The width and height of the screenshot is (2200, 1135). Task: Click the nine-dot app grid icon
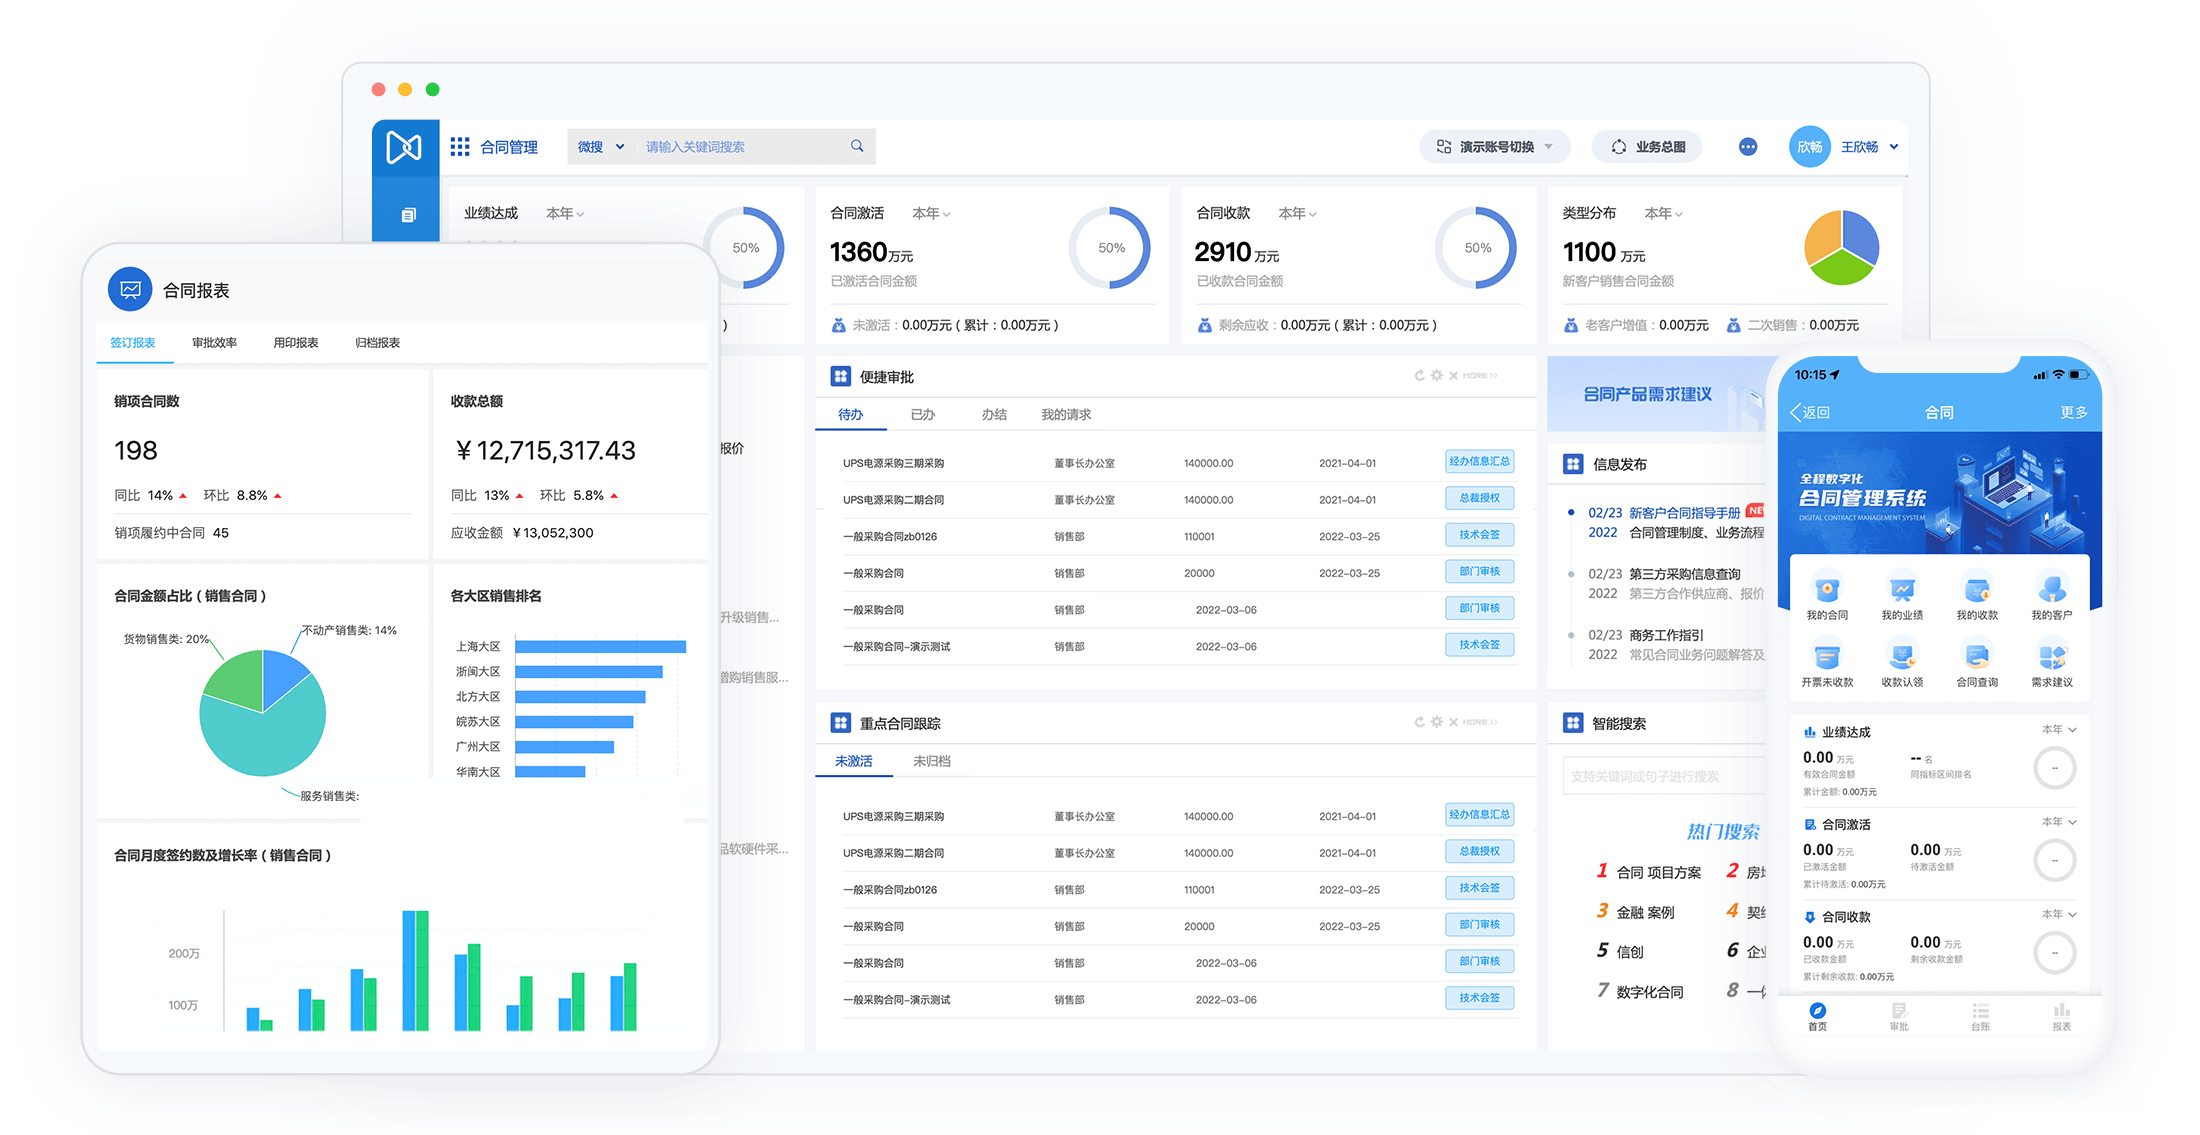tap(460, 147)
